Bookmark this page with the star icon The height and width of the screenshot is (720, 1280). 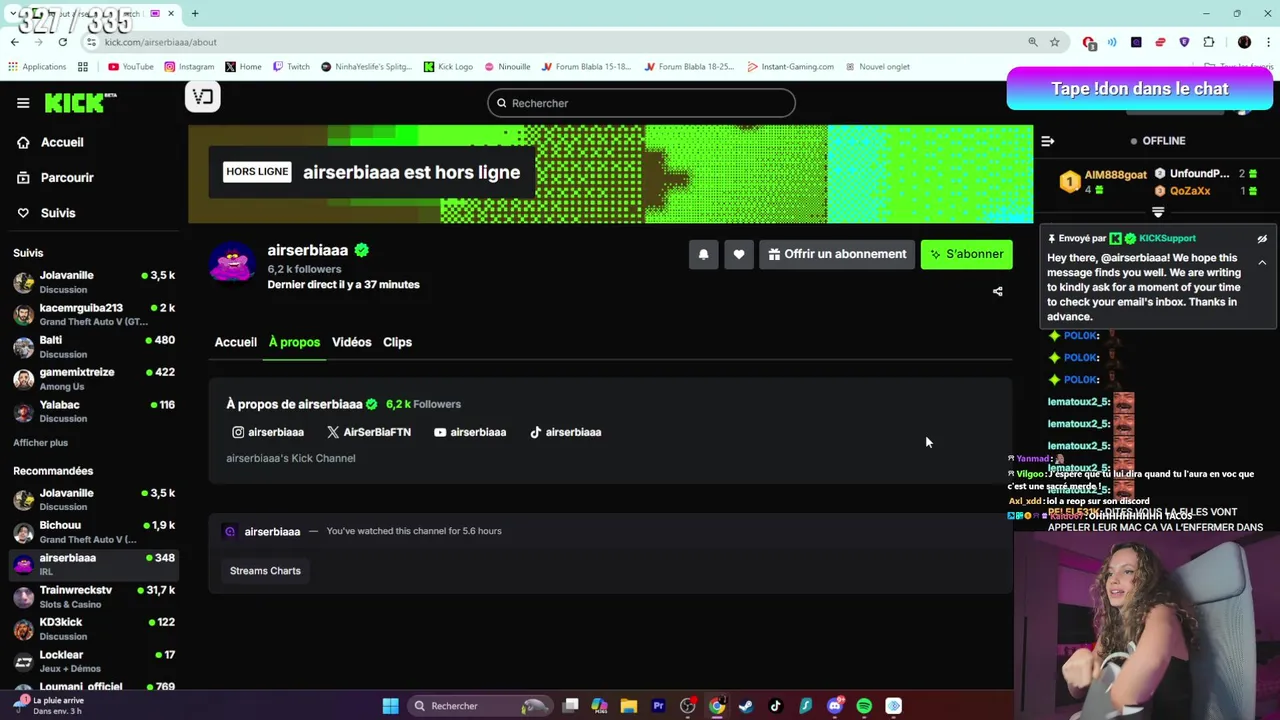(x=1054, y=42)
